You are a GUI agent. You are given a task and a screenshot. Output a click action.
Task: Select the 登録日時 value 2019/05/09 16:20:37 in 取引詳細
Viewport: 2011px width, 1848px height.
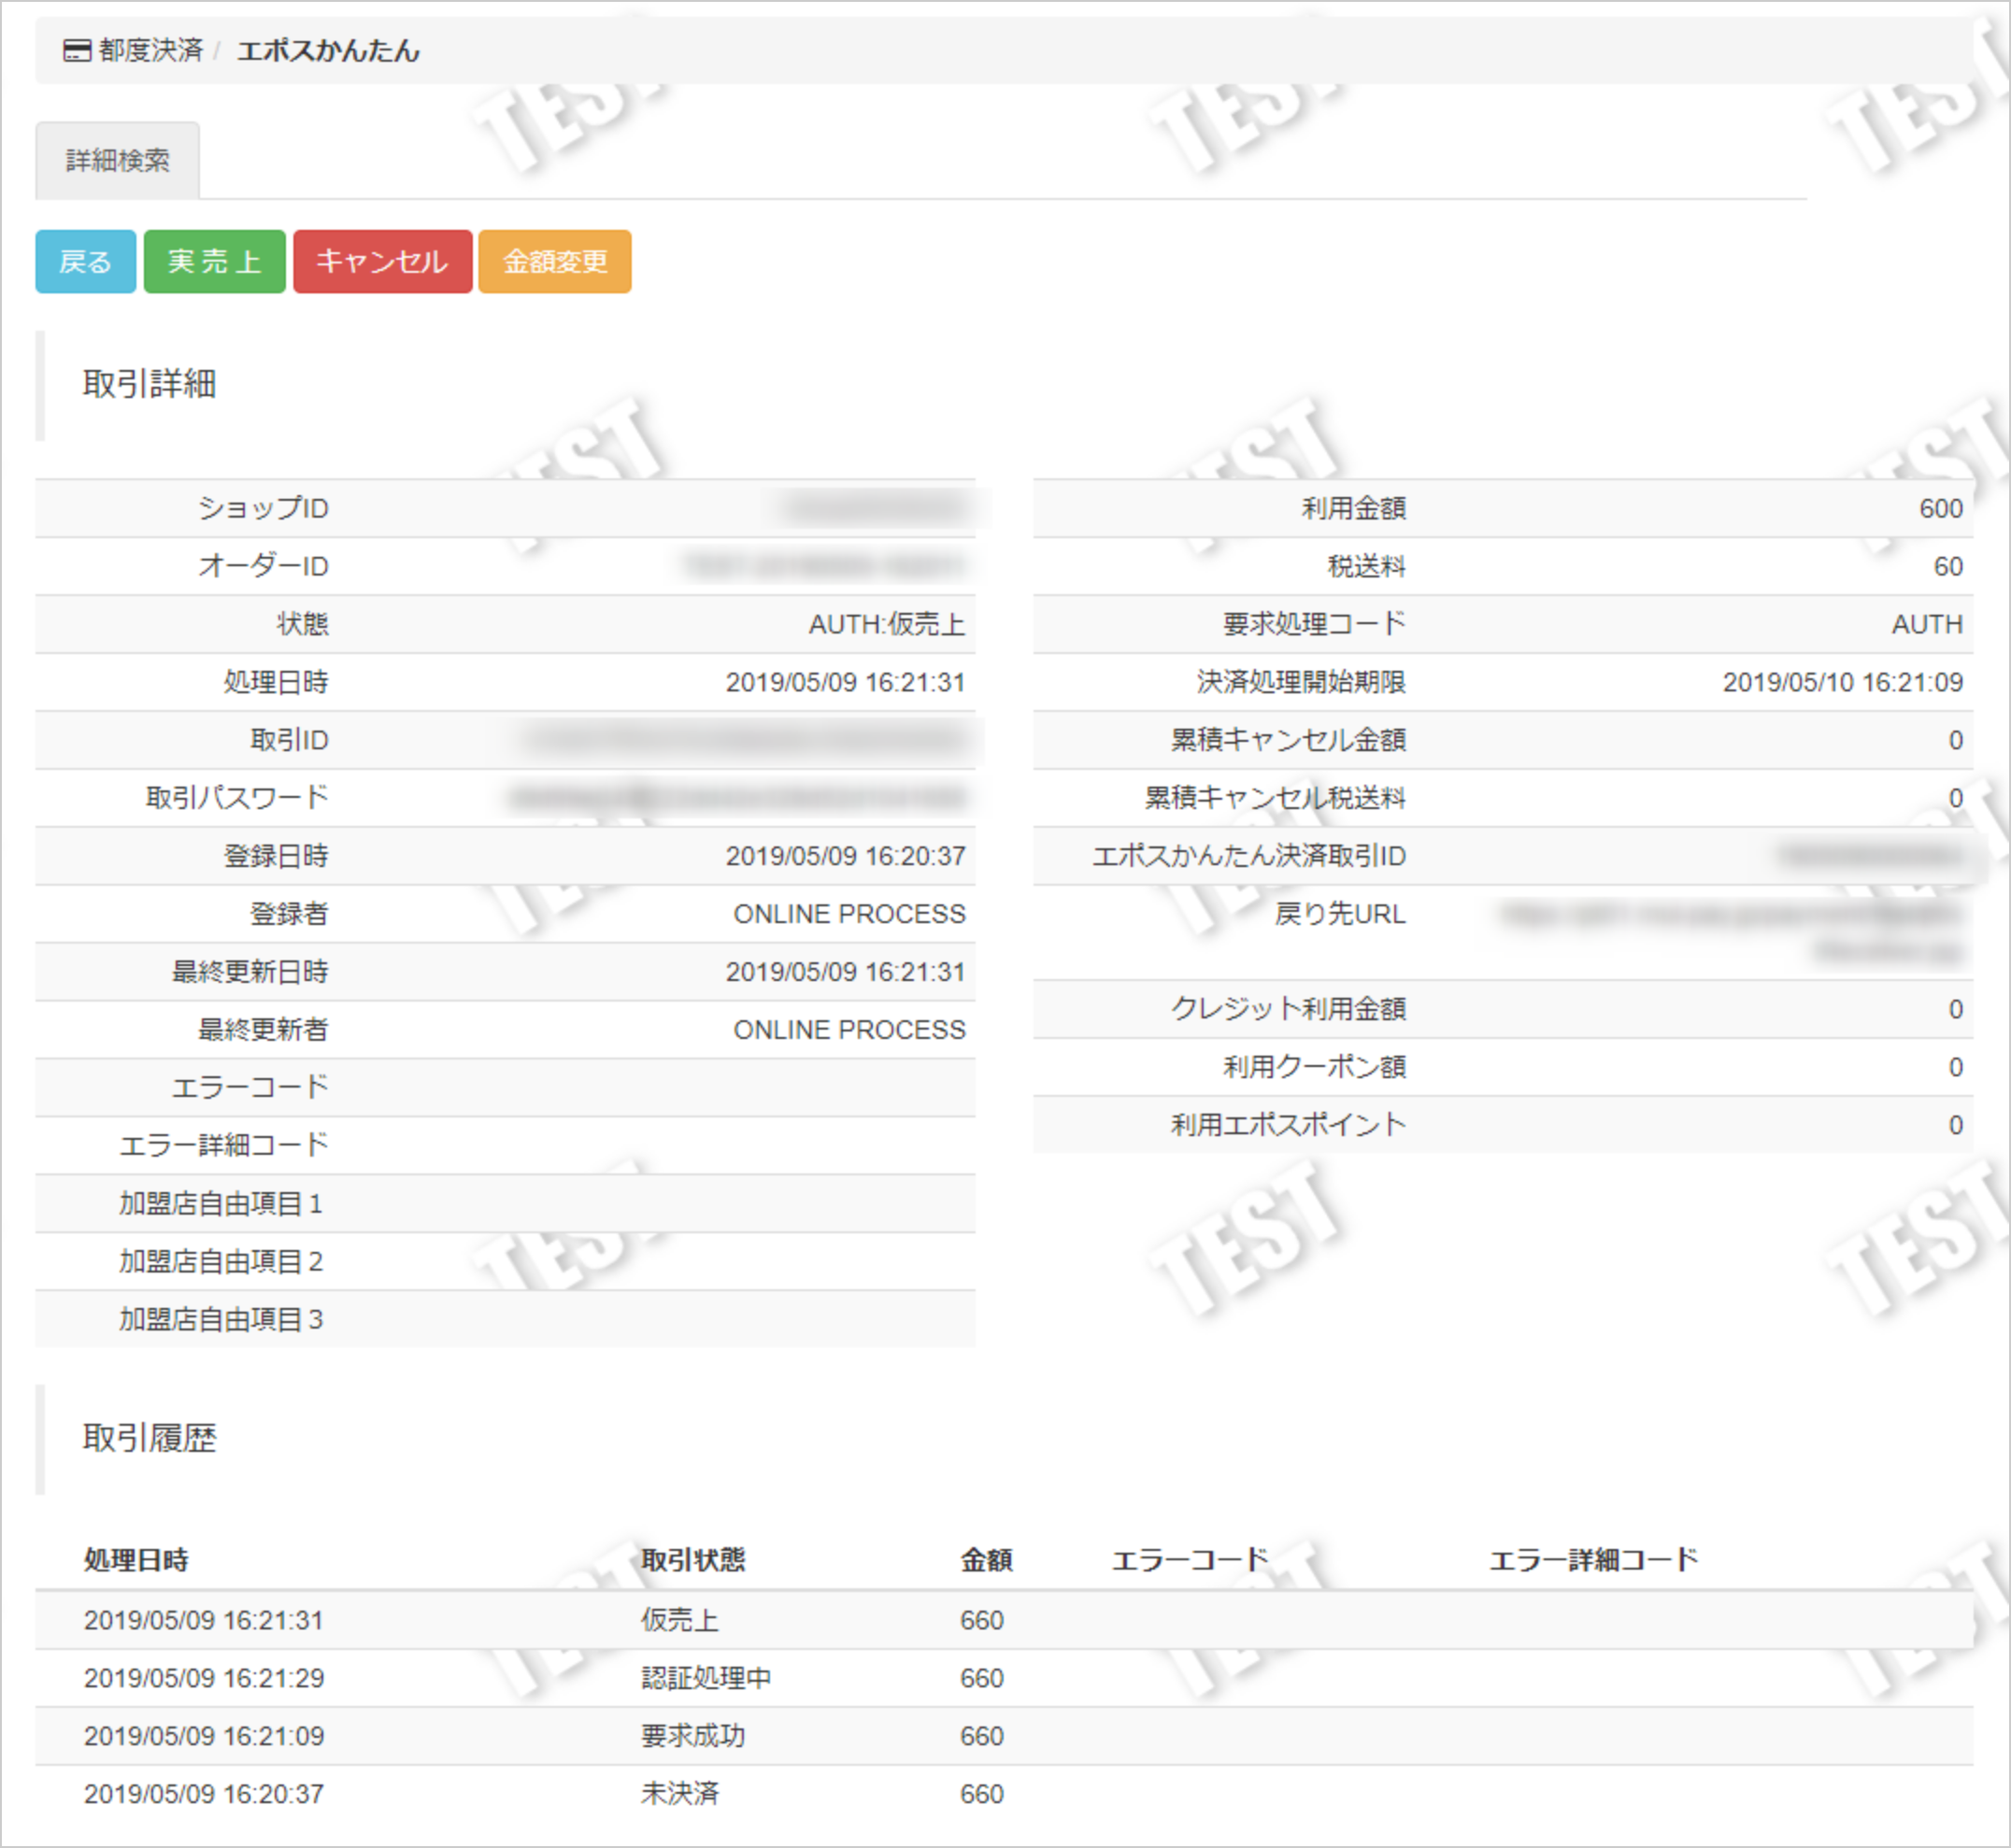(x=846, y=856)
